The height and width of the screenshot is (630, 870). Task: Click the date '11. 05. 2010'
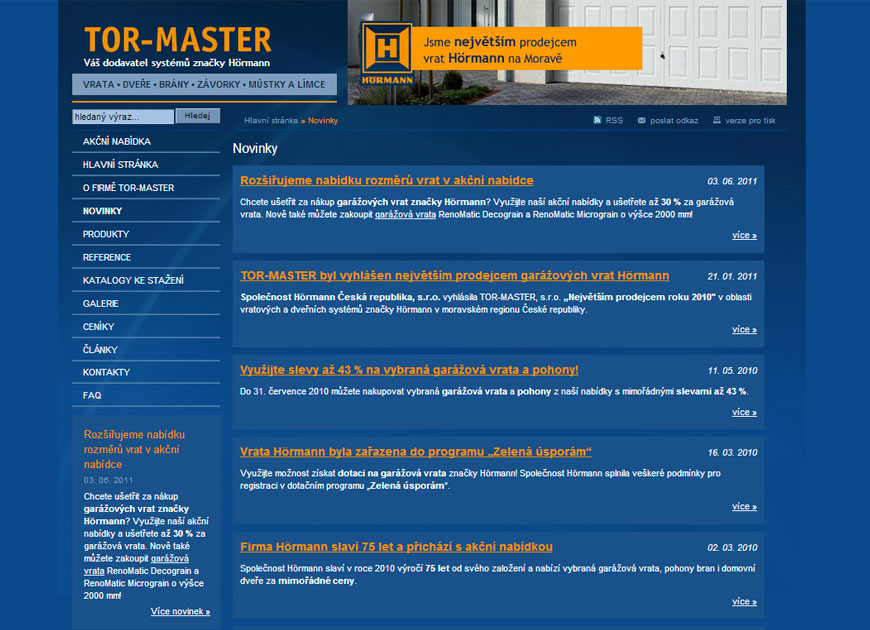tap(732, 371)
